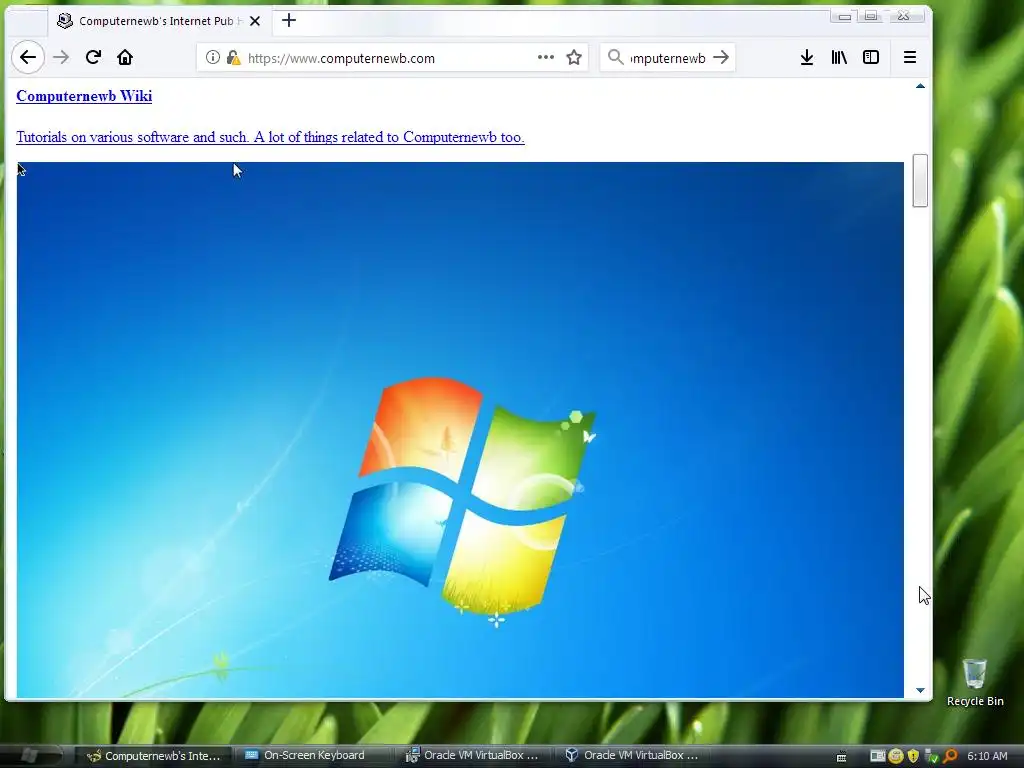Viewport: 1024px width, 768px height.
Task: Open the Library bookshelf icon
Action: 839,57
